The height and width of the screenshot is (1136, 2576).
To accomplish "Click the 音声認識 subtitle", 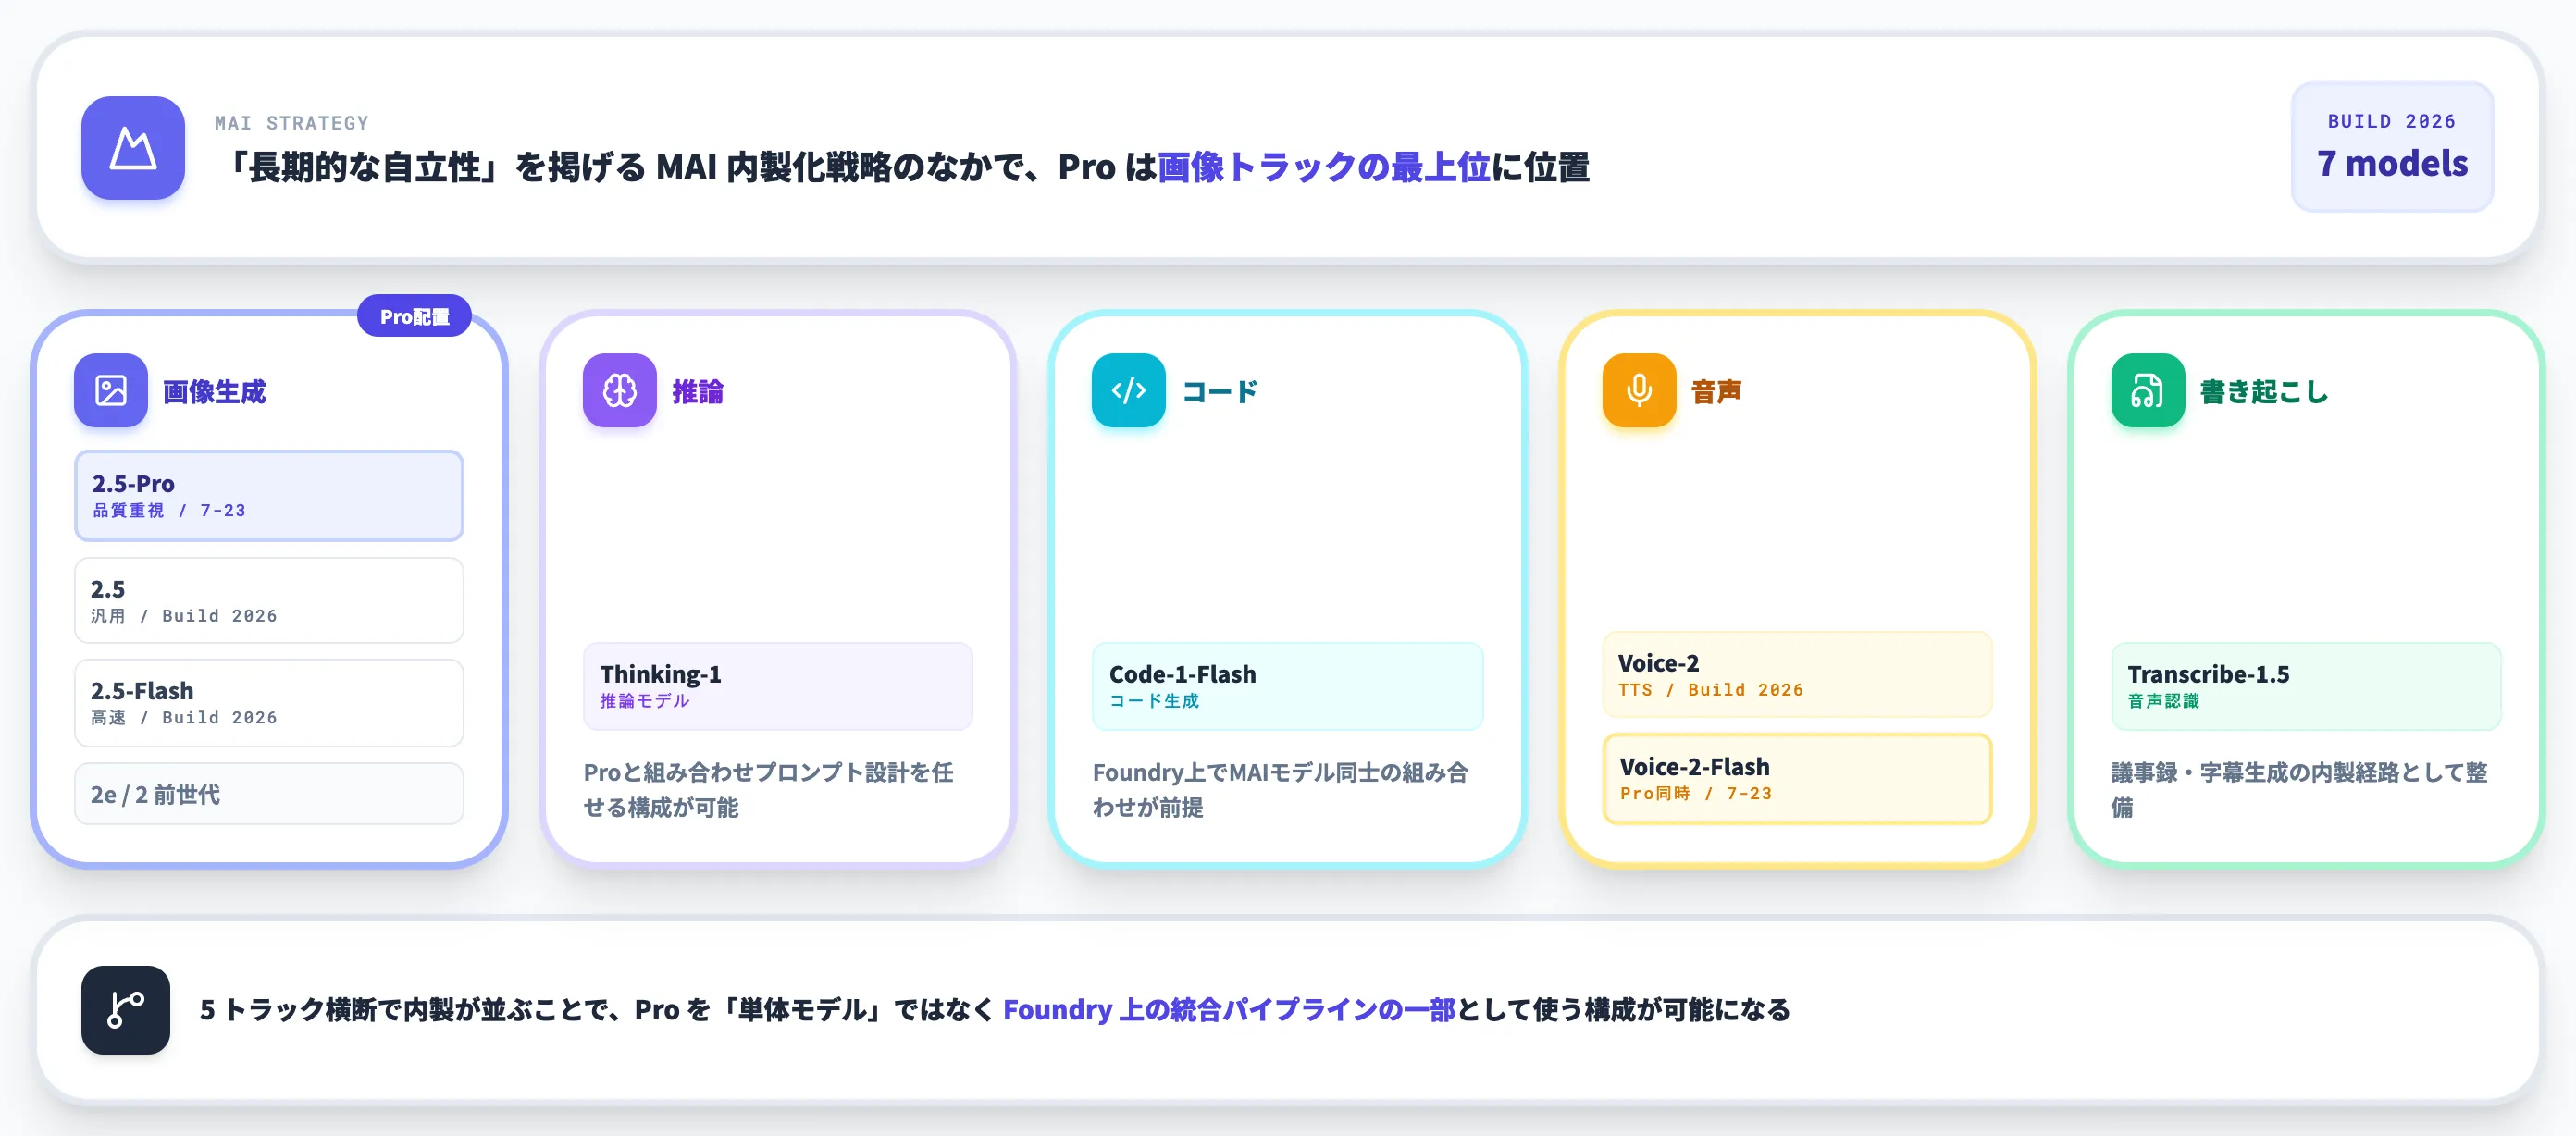I will [2164, 701].
